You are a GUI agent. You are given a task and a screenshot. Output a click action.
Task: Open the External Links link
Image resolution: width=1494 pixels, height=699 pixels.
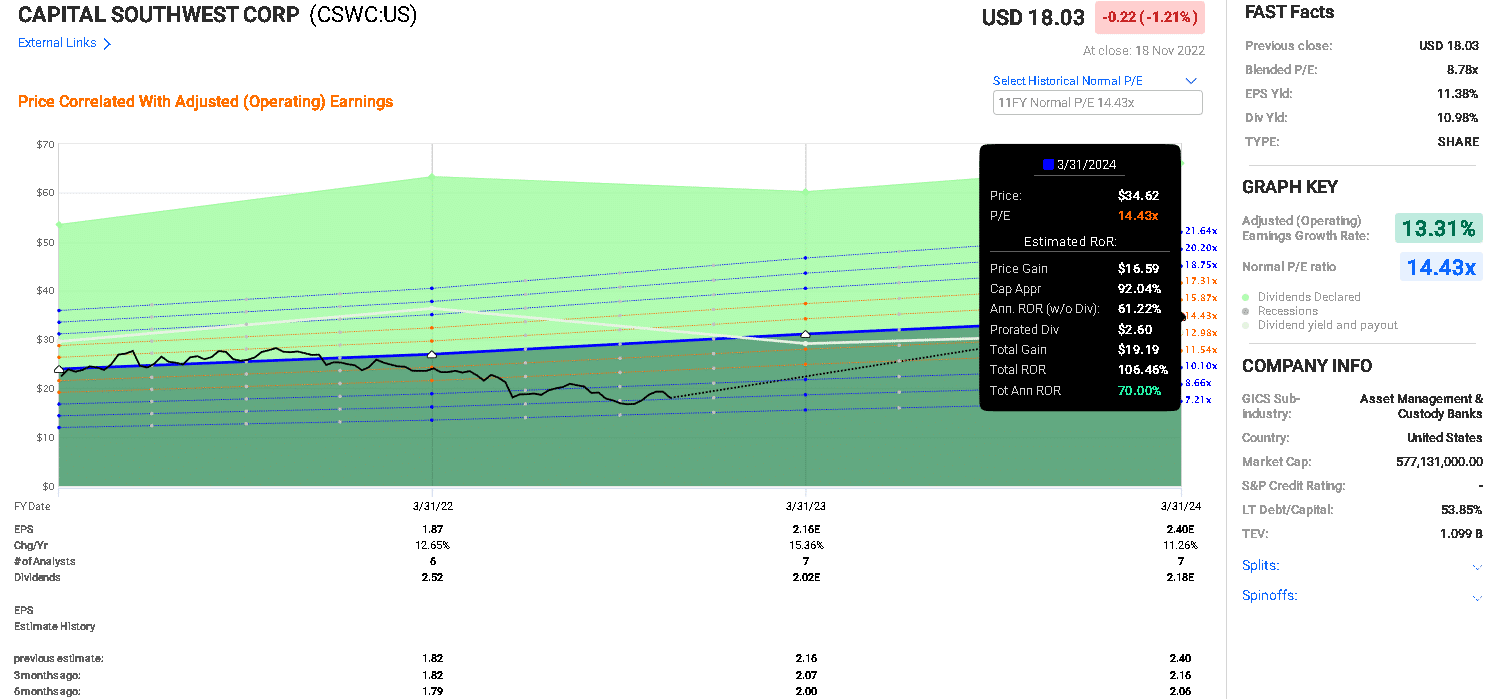(x=57, y=43)
